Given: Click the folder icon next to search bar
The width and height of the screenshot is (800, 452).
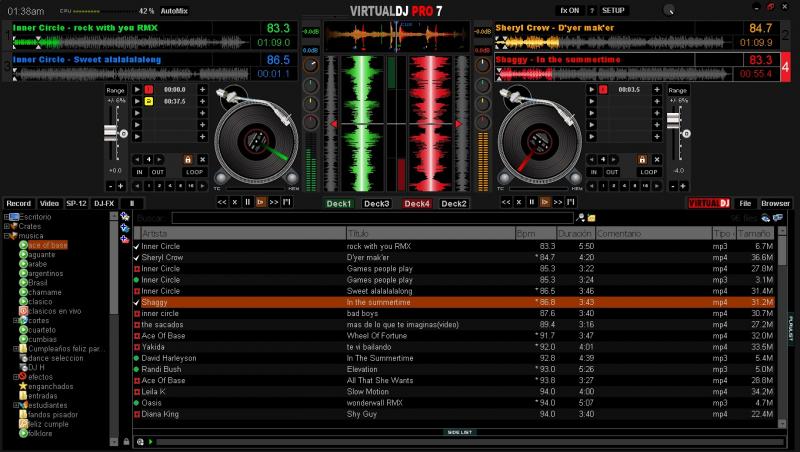Looking at the screenshot, I should [x=591, y=218].
